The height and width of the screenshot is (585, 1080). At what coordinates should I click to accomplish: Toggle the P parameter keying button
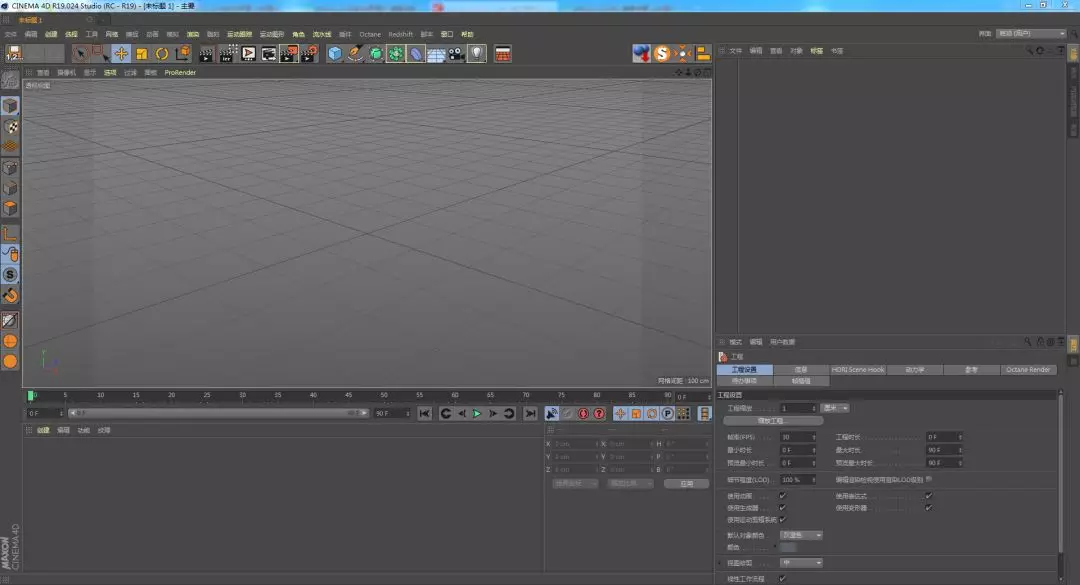[x=667, y=413]
